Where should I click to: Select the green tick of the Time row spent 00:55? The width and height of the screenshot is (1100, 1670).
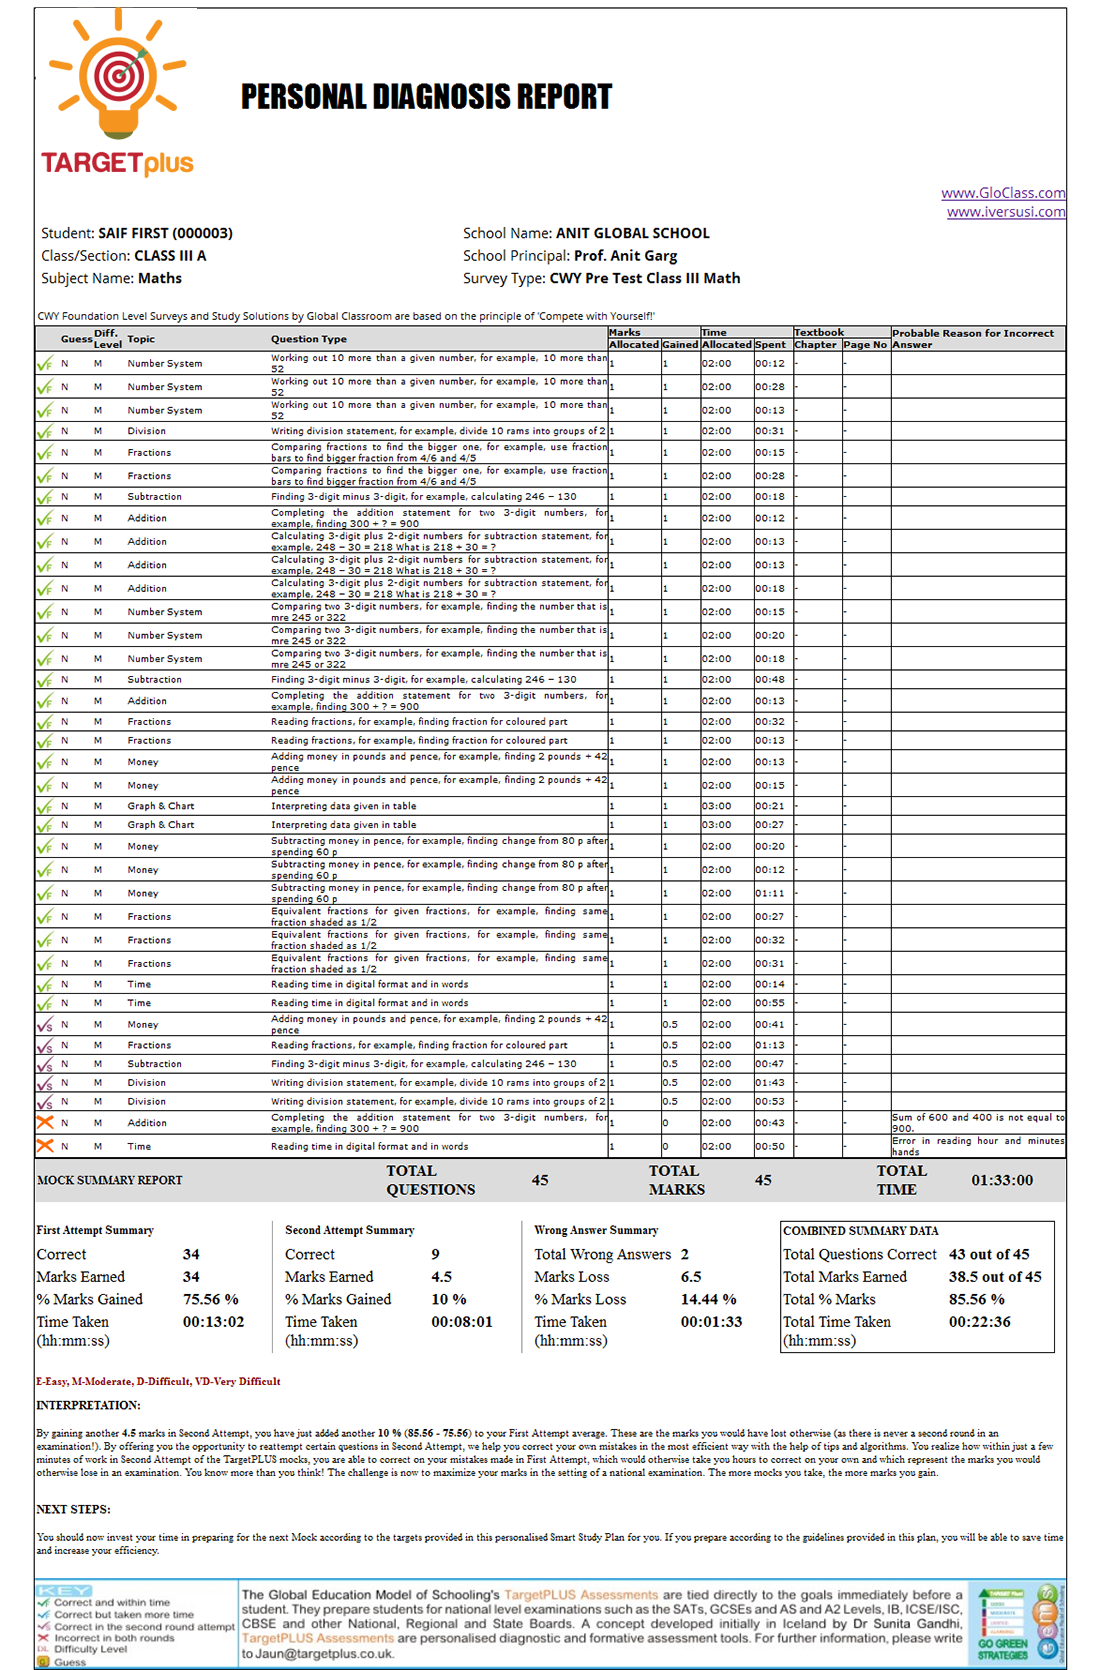point(45,1003)
